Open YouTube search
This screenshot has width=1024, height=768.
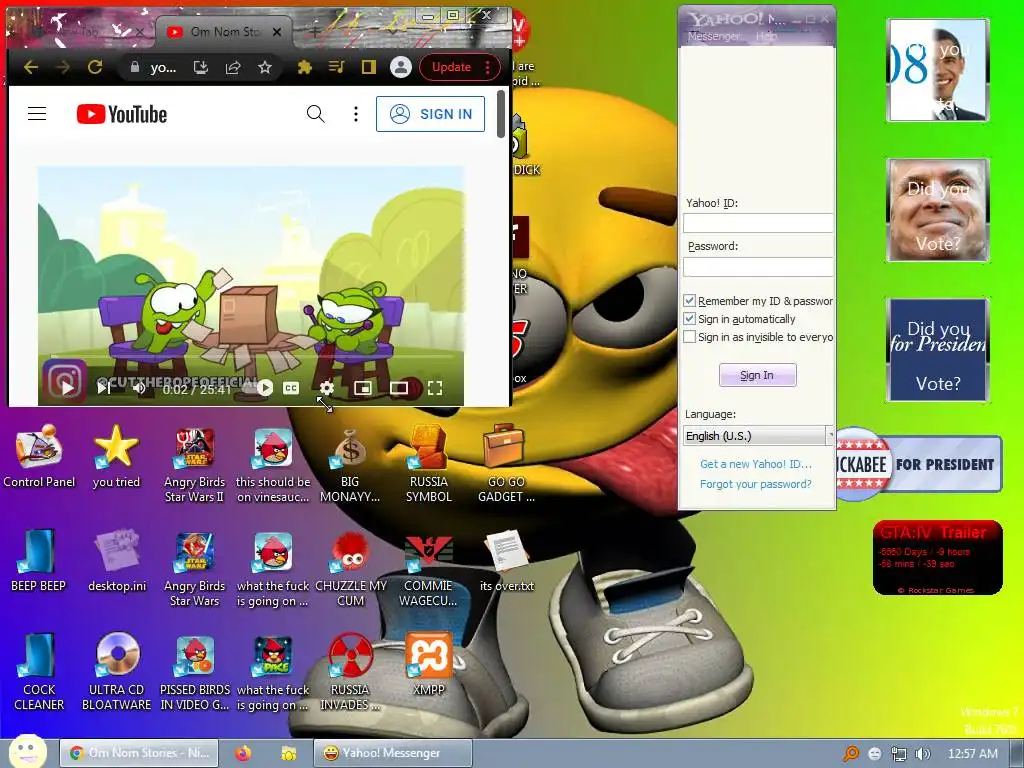[x=315, y=114]
